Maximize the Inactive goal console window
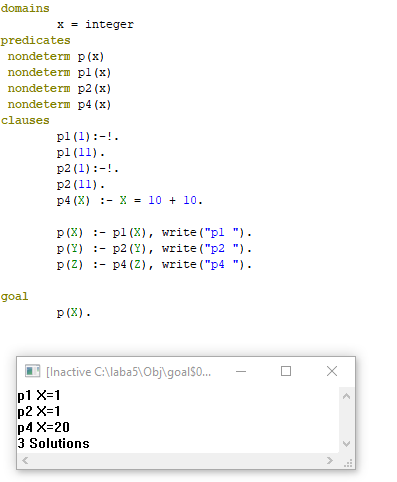 click(286, 371)
